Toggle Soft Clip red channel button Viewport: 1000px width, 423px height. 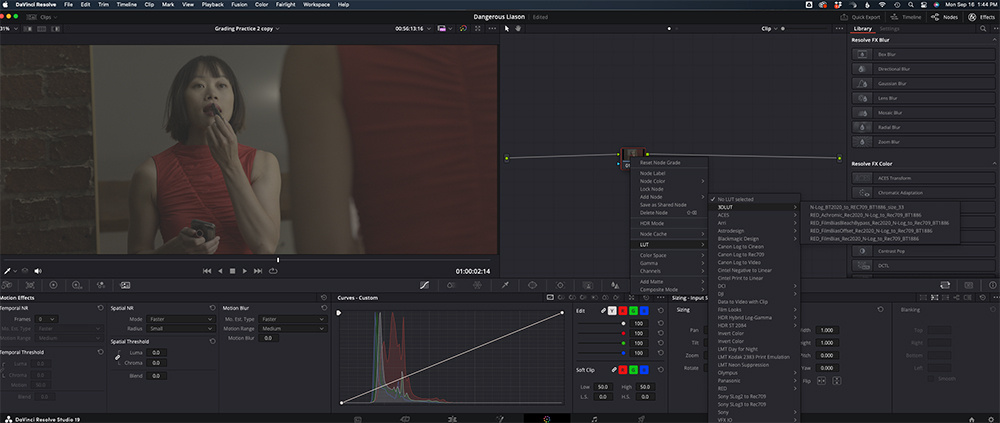tap(623, 369)
